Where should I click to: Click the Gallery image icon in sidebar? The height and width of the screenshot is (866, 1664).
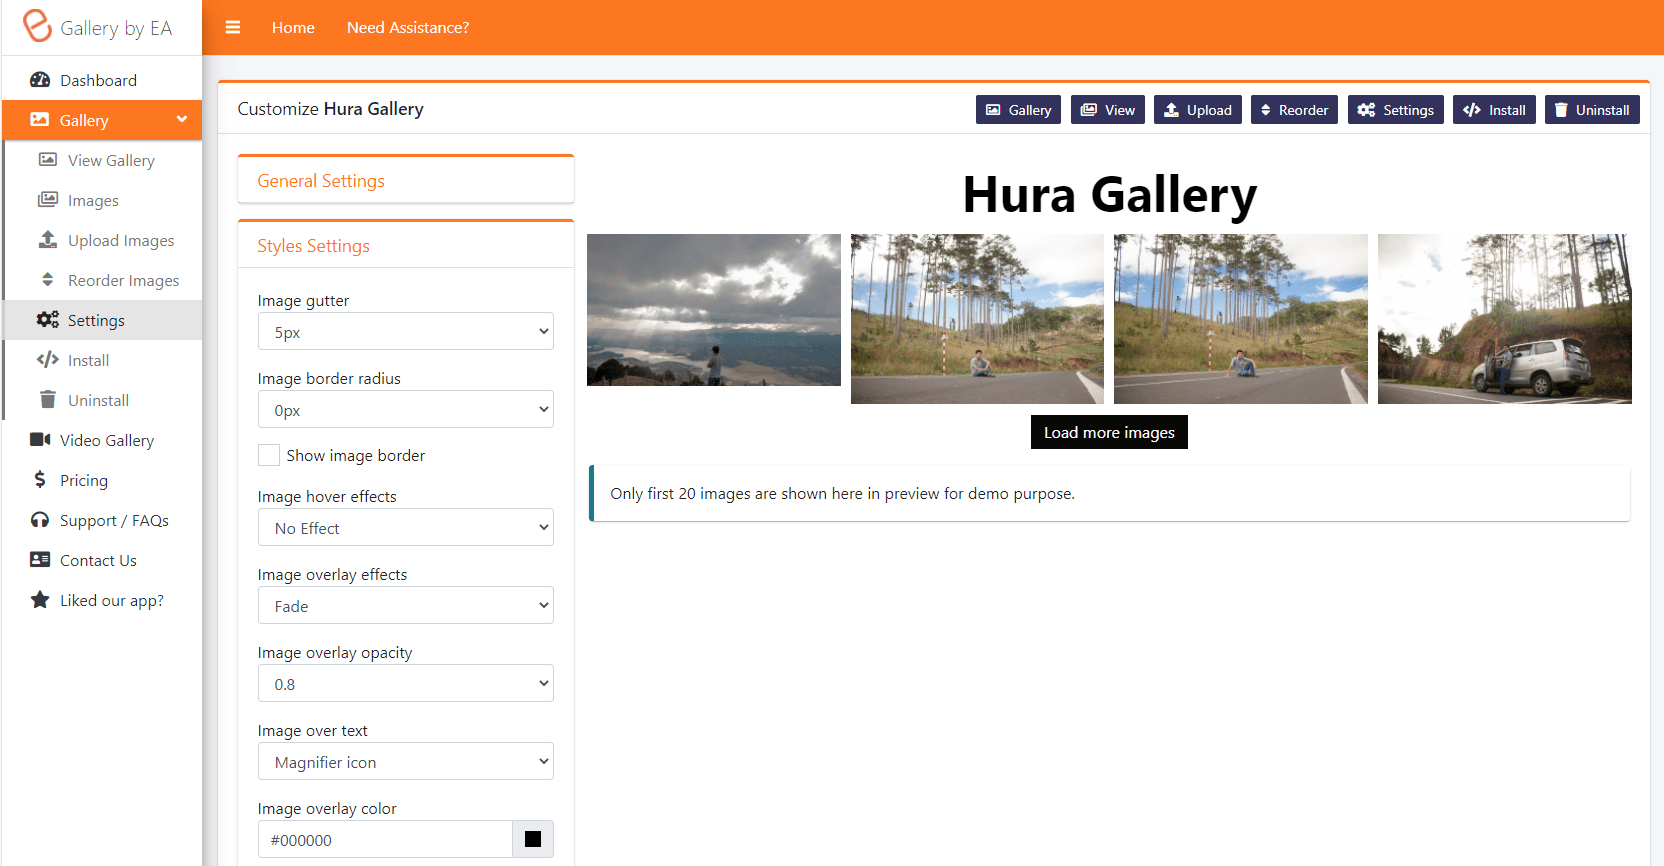(x=40, y=119)
